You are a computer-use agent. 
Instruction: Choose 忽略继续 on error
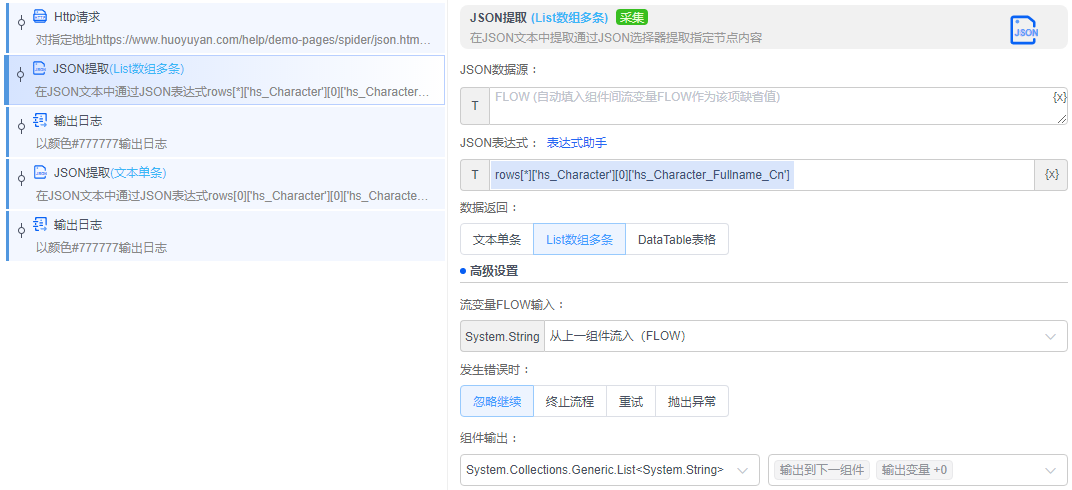tap(497, 401)
